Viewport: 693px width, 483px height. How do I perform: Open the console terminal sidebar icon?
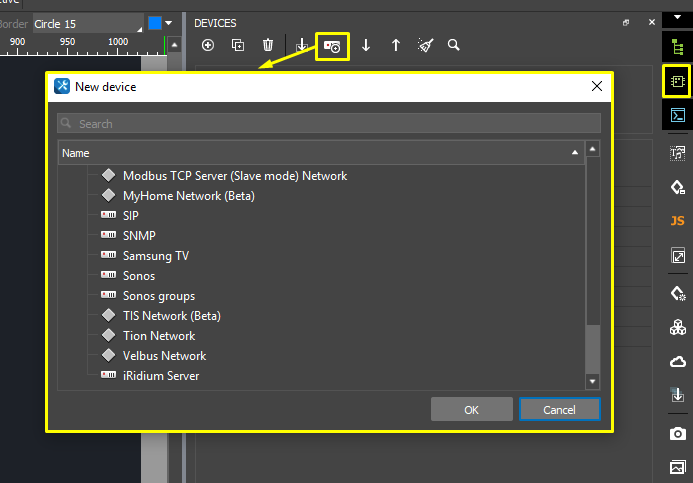pyautogui.click(x=678, y=115)
